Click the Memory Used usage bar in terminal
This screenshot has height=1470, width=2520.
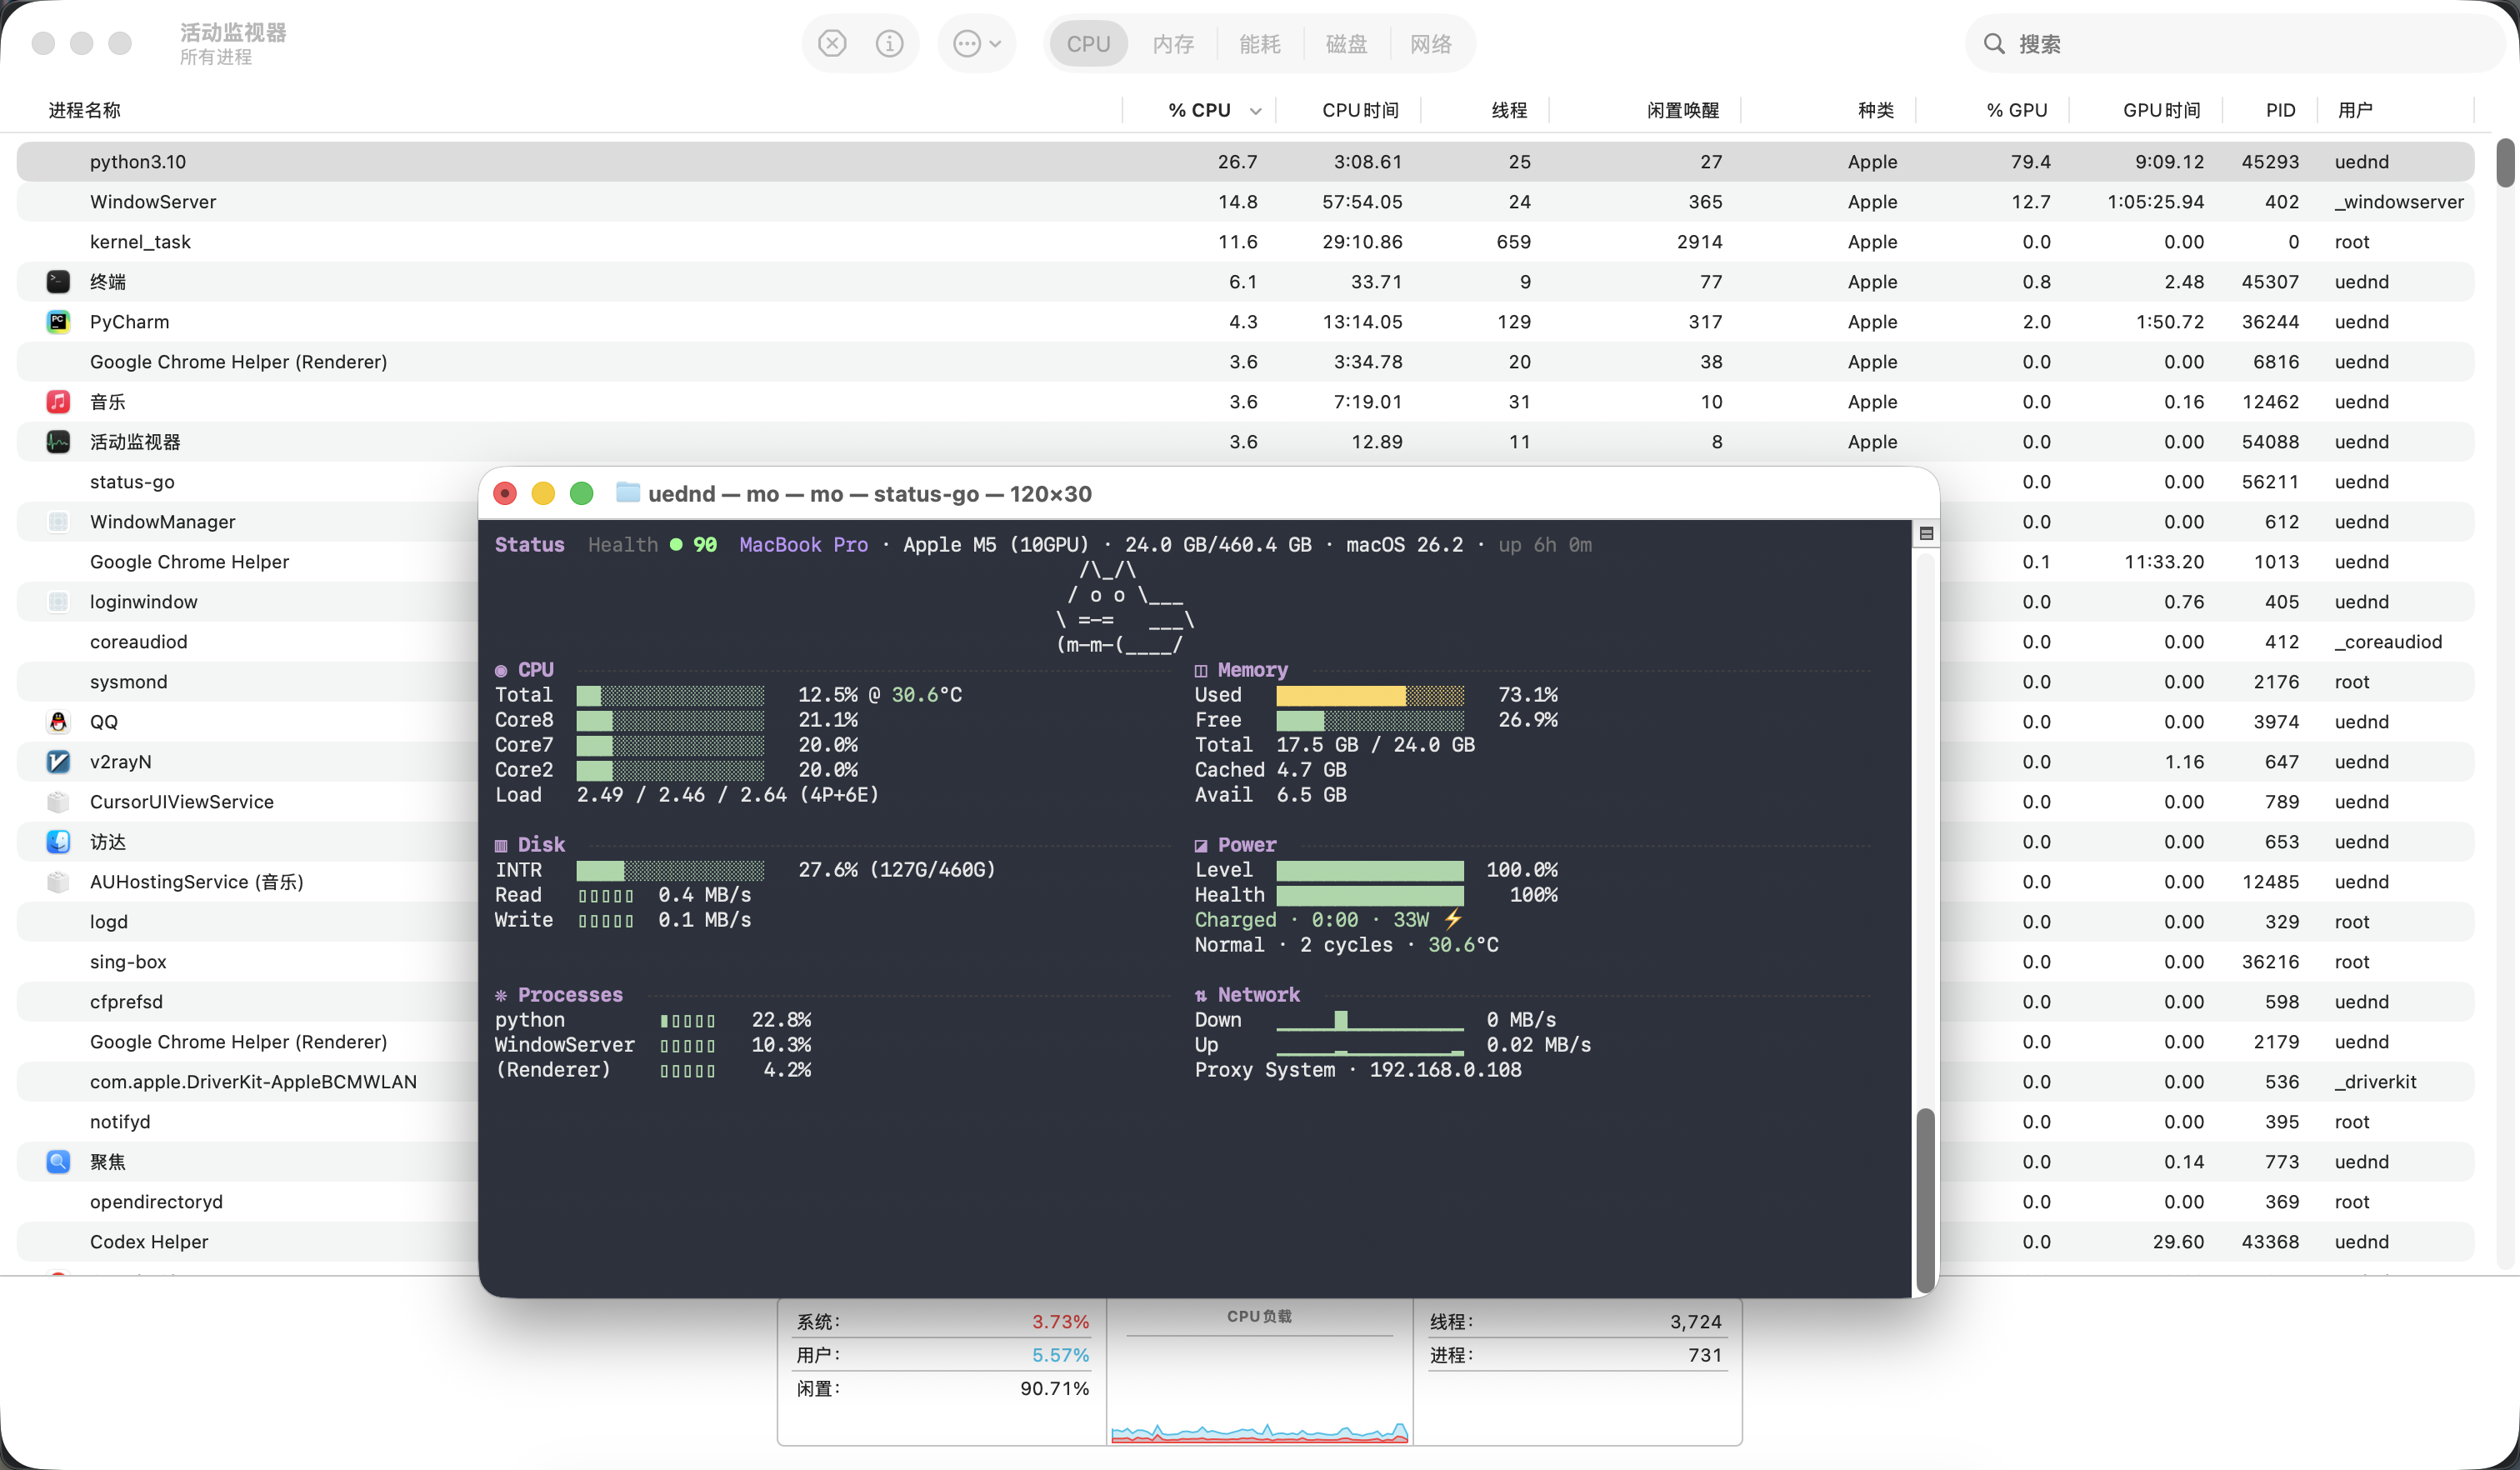[1370, 695]
